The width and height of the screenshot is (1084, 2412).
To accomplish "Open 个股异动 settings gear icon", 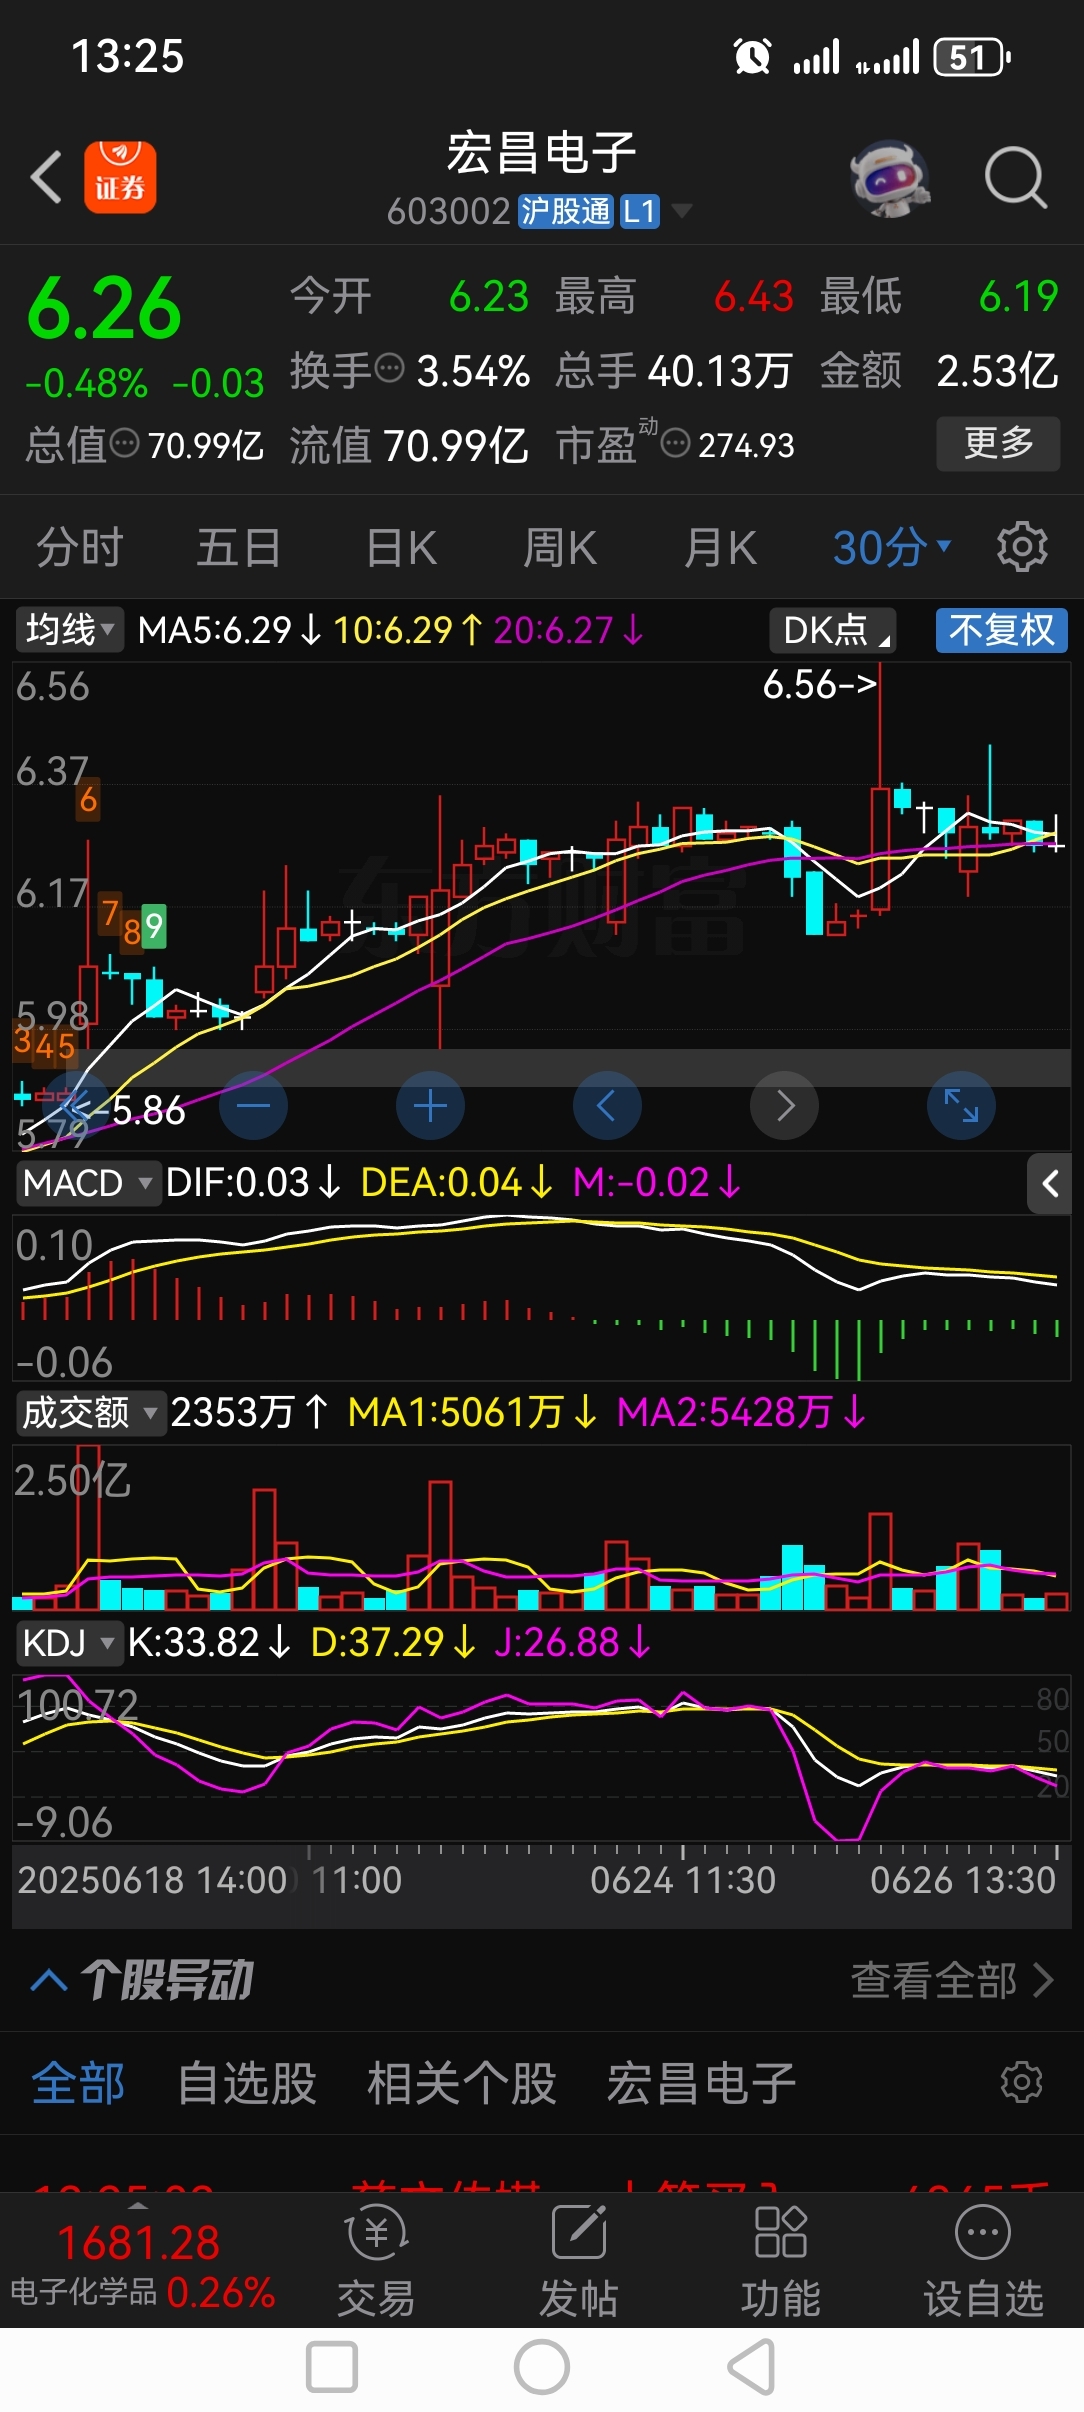I will [x=1021, y=2082].
